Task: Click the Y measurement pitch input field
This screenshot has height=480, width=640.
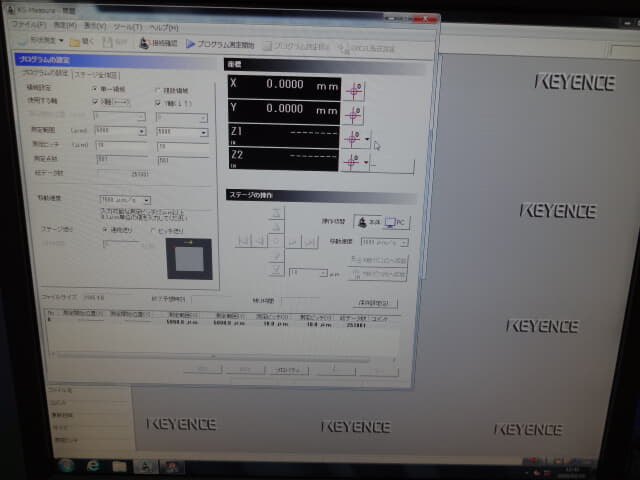Action: click(183, 146)
